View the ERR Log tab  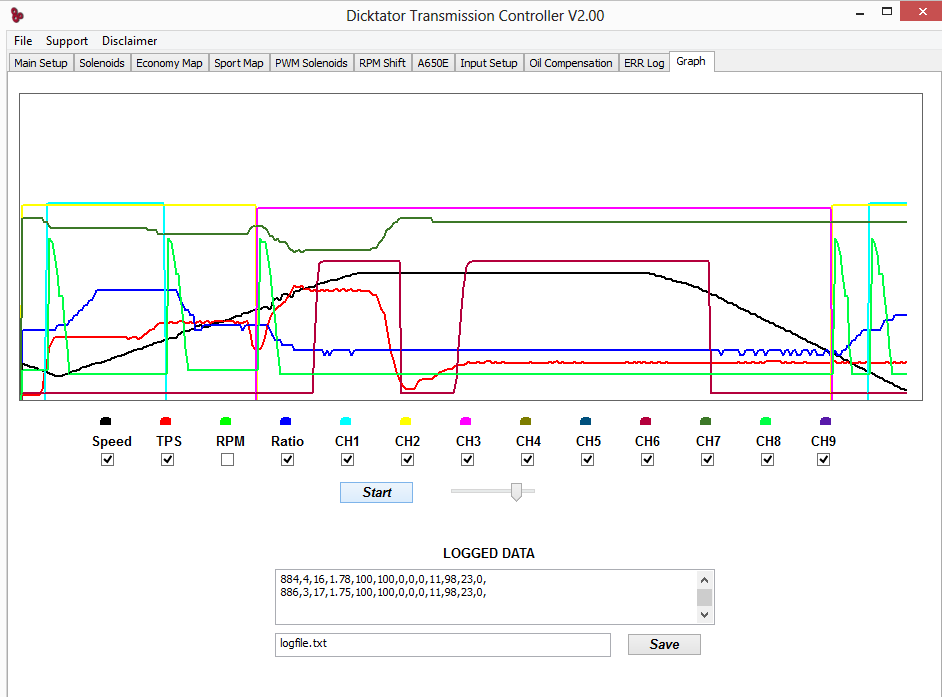644,63
